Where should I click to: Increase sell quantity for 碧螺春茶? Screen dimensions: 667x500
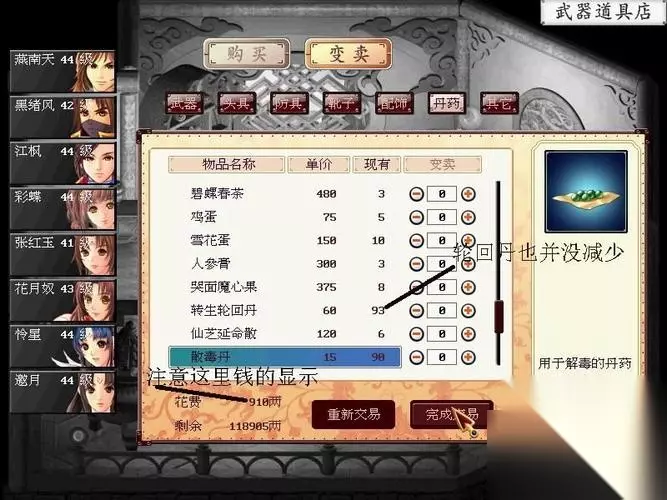pyautogui.click(x=468, y=194)
